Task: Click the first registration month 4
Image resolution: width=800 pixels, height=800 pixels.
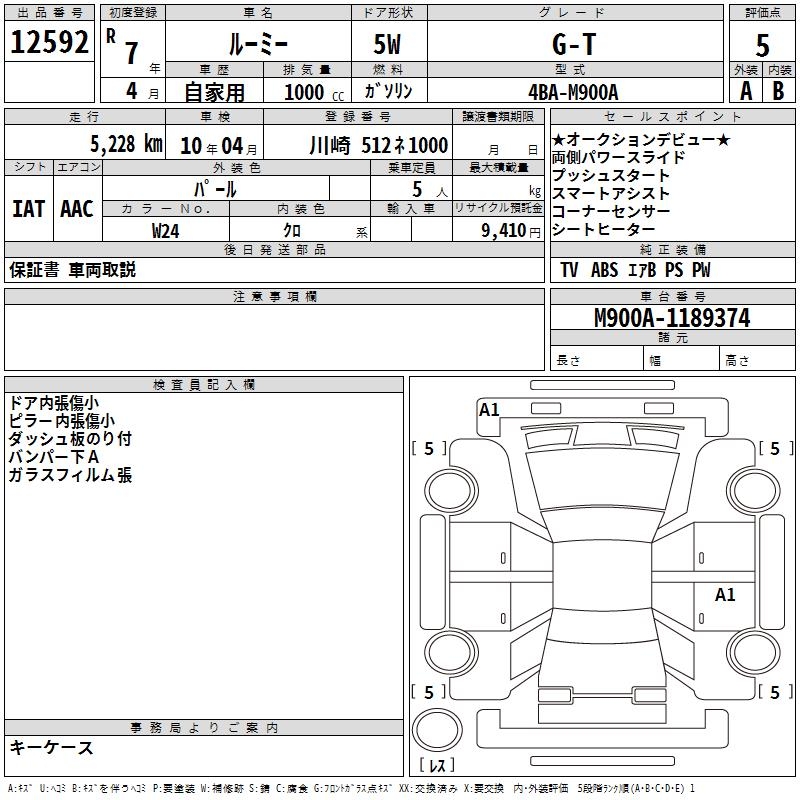Action: [132, 91]
